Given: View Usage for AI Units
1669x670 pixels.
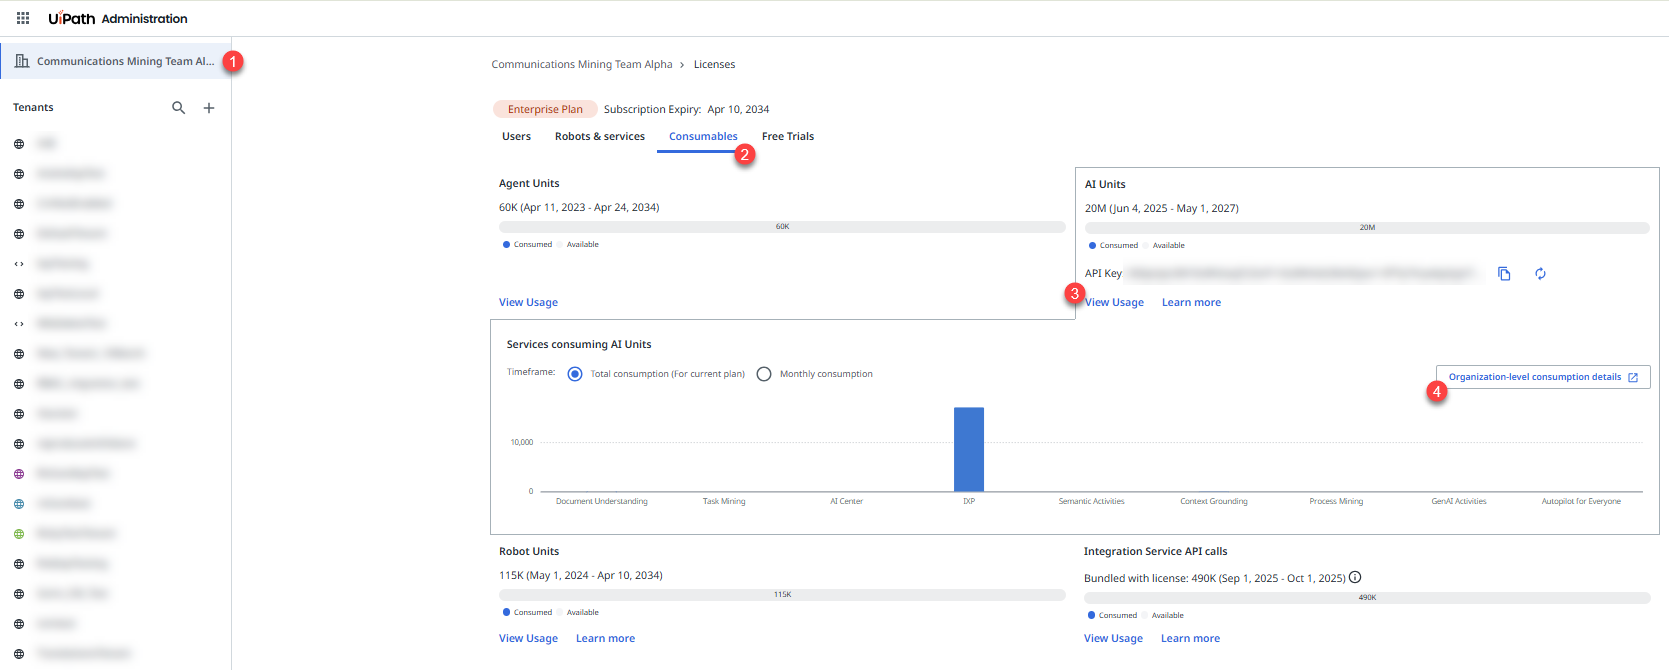Looking at the screenshot, I should click(x=1114, y=302).
